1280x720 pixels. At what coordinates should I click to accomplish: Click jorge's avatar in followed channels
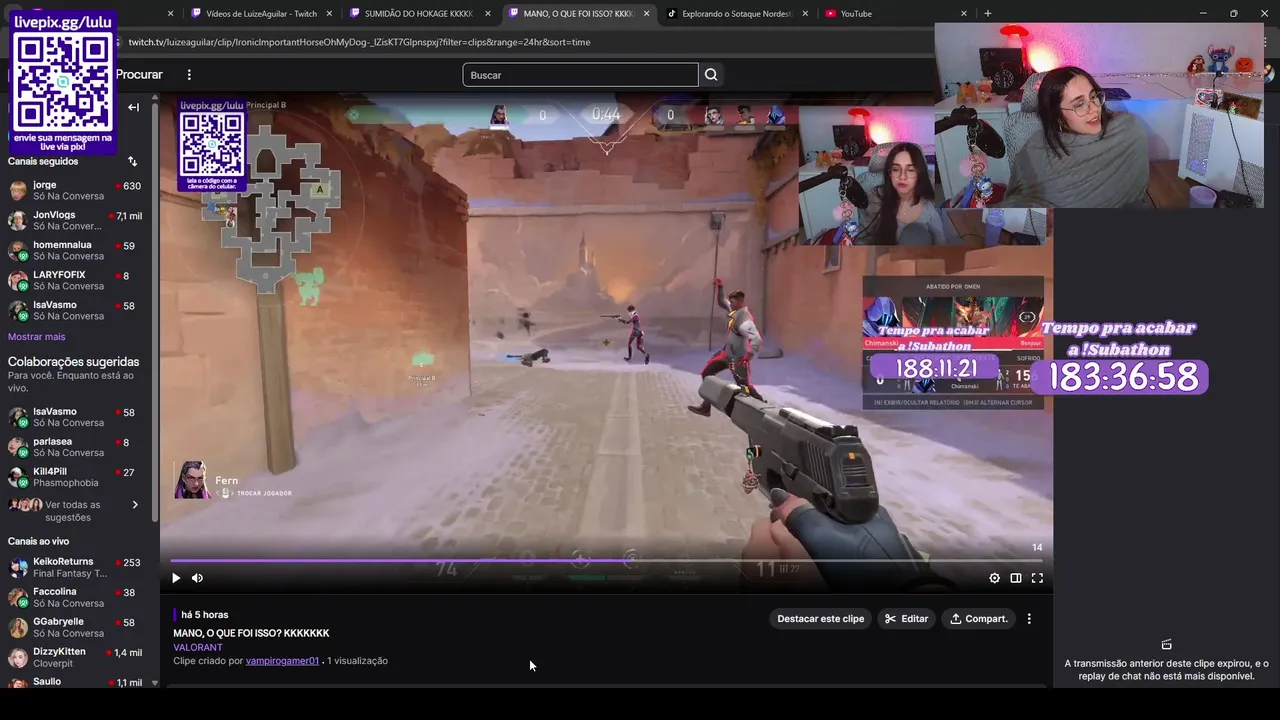point(18,191)
